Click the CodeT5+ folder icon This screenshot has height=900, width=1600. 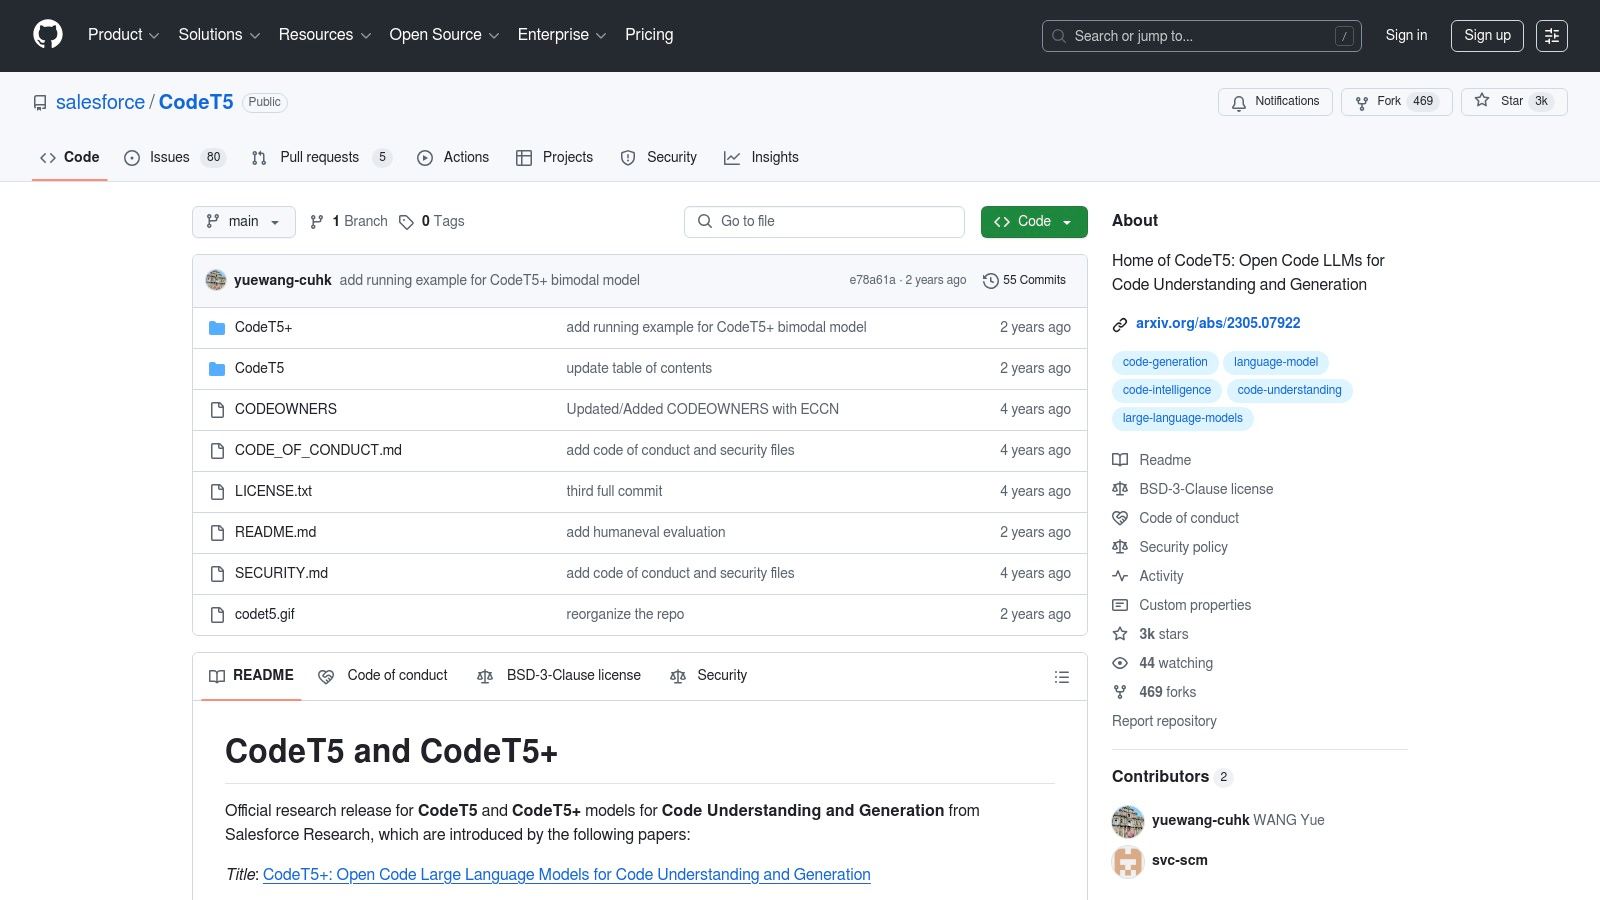tap(217, 328)
